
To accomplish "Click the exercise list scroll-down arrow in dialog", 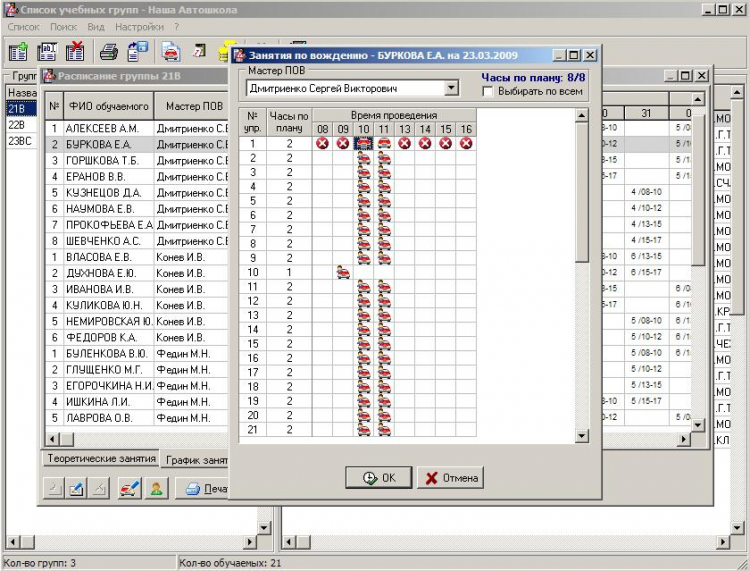I will coord(582,436).
